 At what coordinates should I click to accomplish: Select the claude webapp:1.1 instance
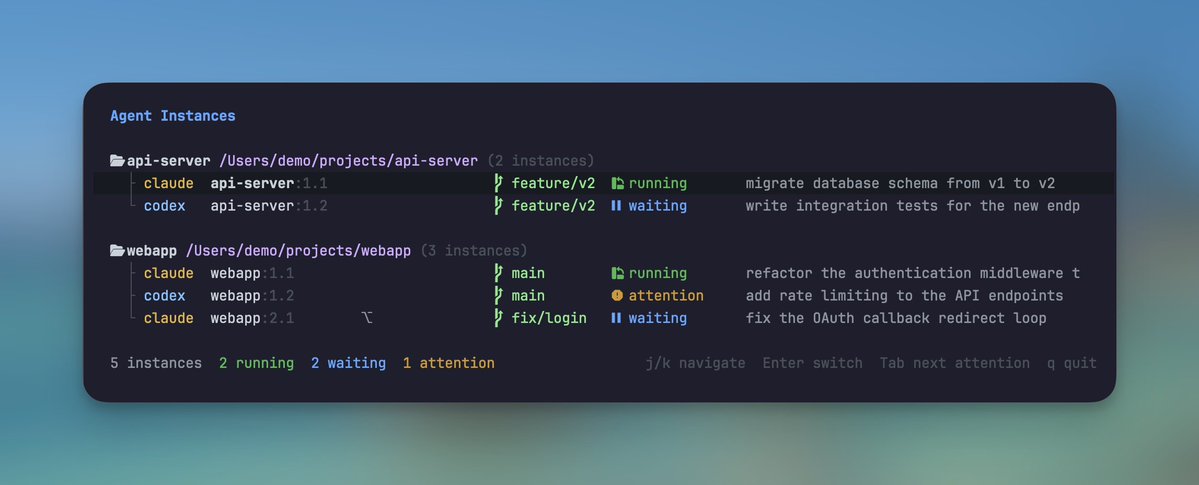603,273
